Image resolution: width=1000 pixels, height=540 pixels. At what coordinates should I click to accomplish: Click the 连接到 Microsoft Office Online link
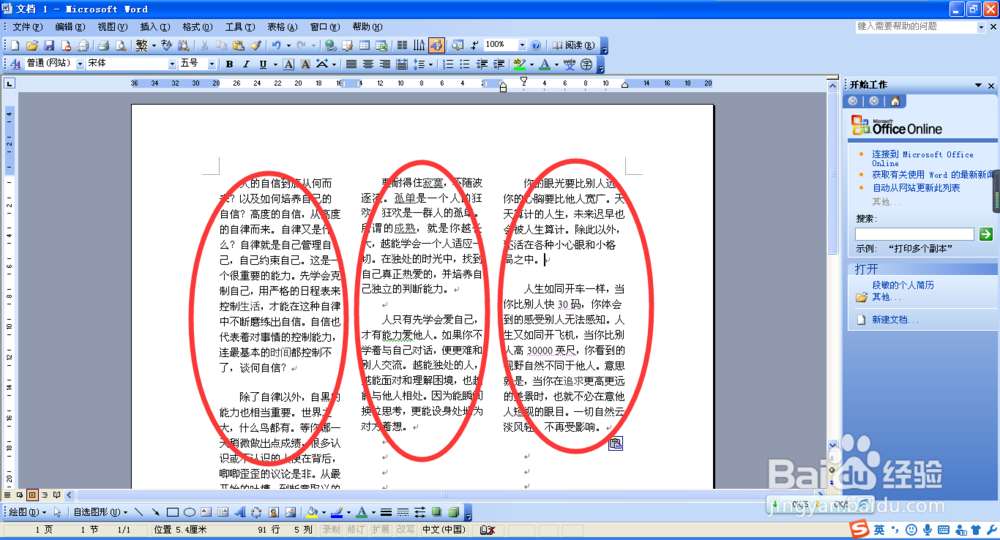922,159
